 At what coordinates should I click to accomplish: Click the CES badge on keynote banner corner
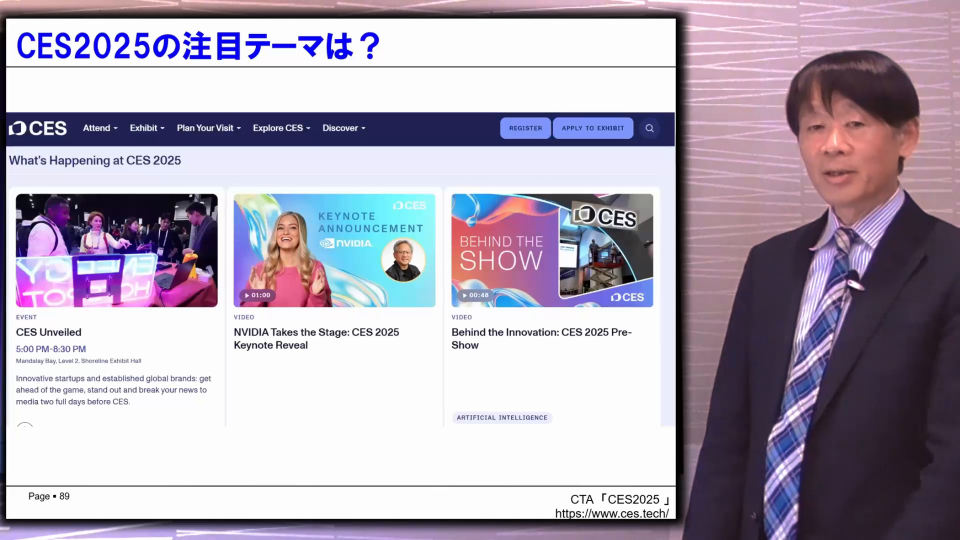(410, 205)
